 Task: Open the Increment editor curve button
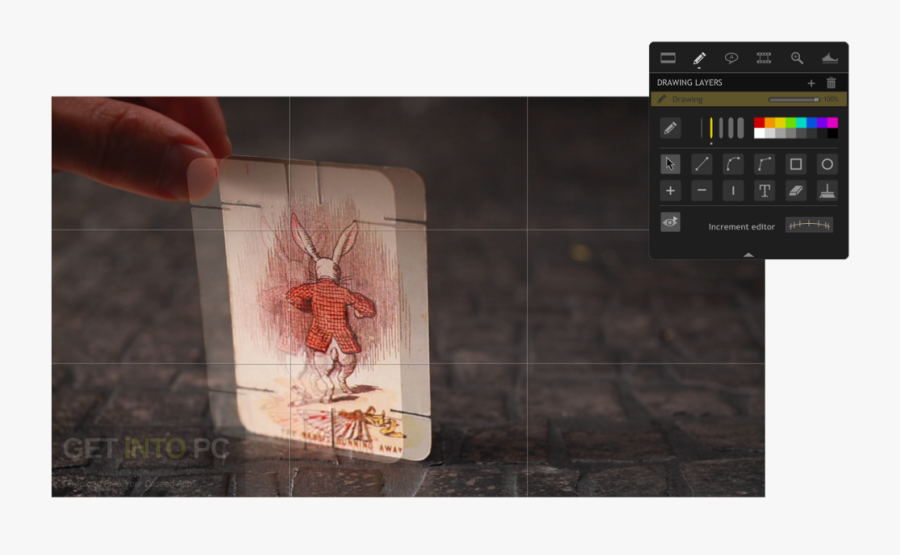[809, 225]
